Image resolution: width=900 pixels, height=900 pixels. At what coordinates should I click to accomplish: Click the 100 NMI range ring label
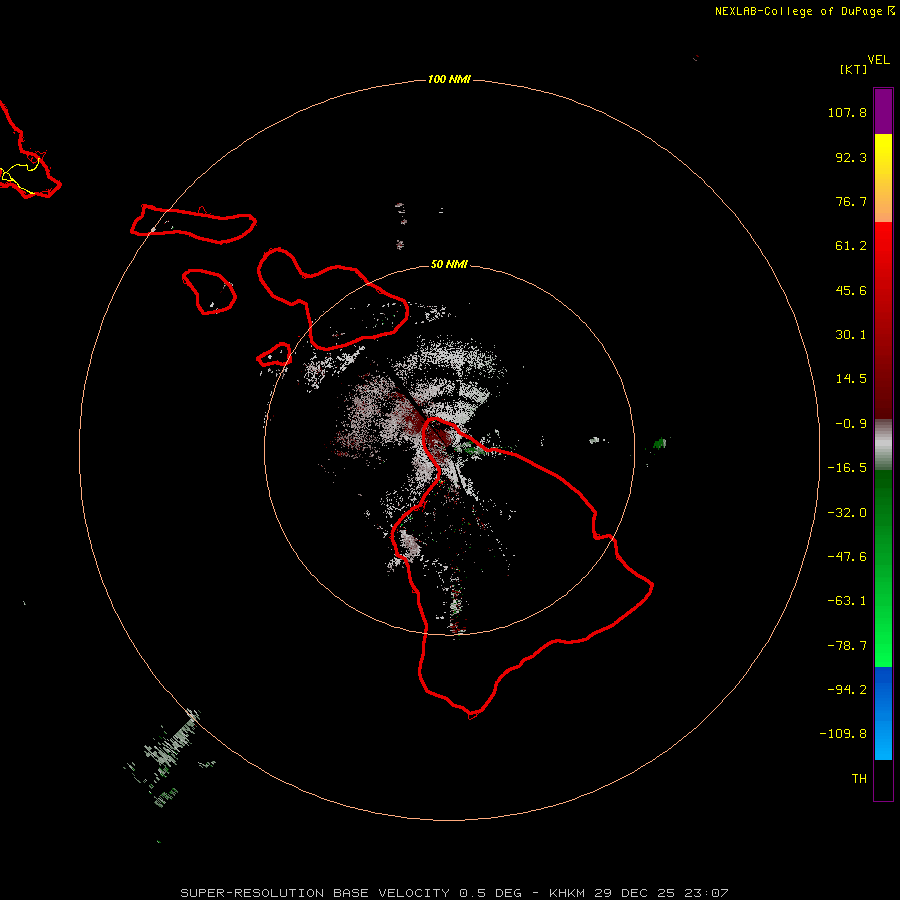point(449,79)
